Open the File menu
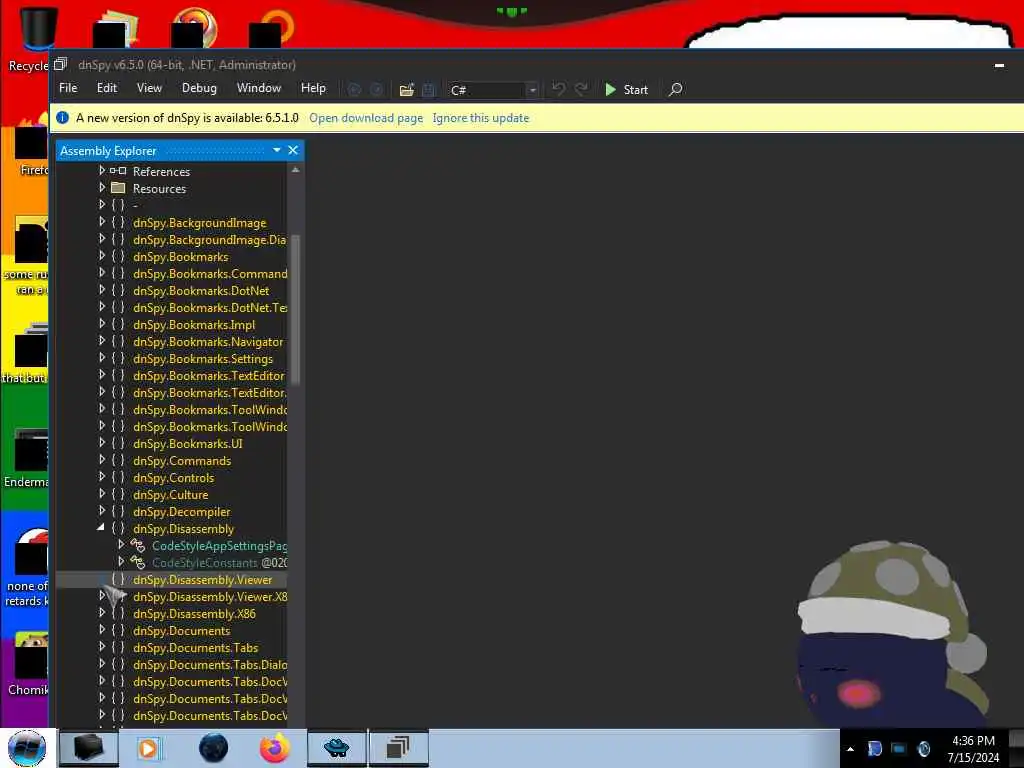1024x768 pixels. click(68, 88)
